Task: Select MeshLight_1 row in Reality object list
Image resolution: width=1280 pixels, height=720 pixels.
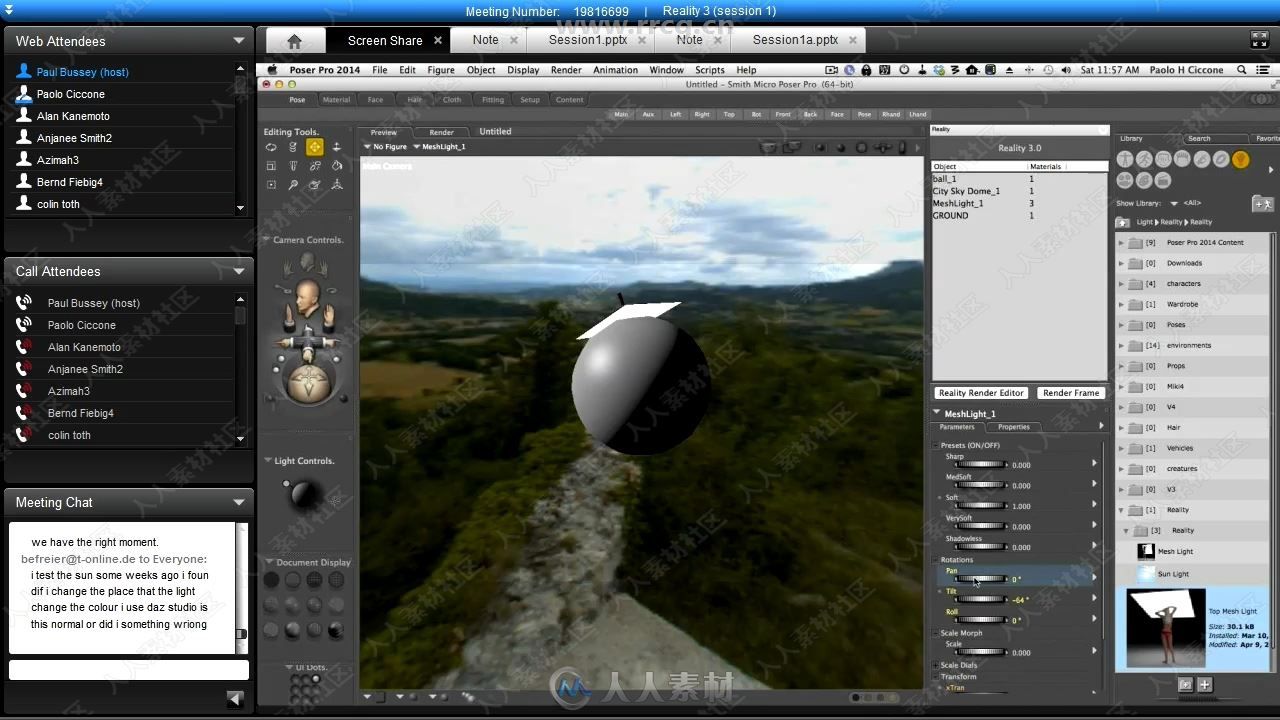Action: (x=1019, y=203)
